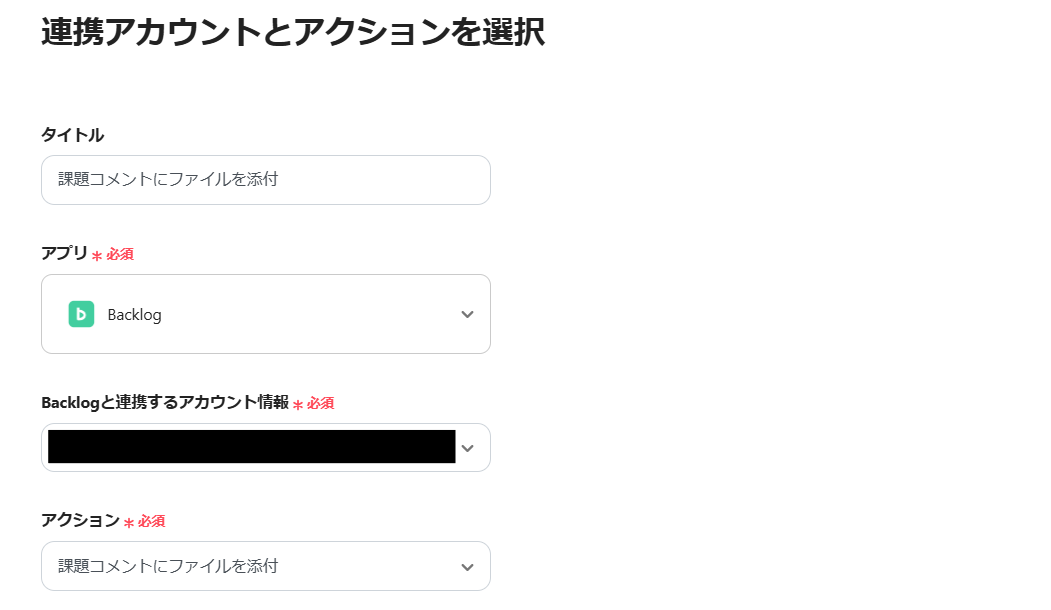The image size is (1051, 610).
Task: Click the chevron on the account info dropdown
Action: pos(466,447)
